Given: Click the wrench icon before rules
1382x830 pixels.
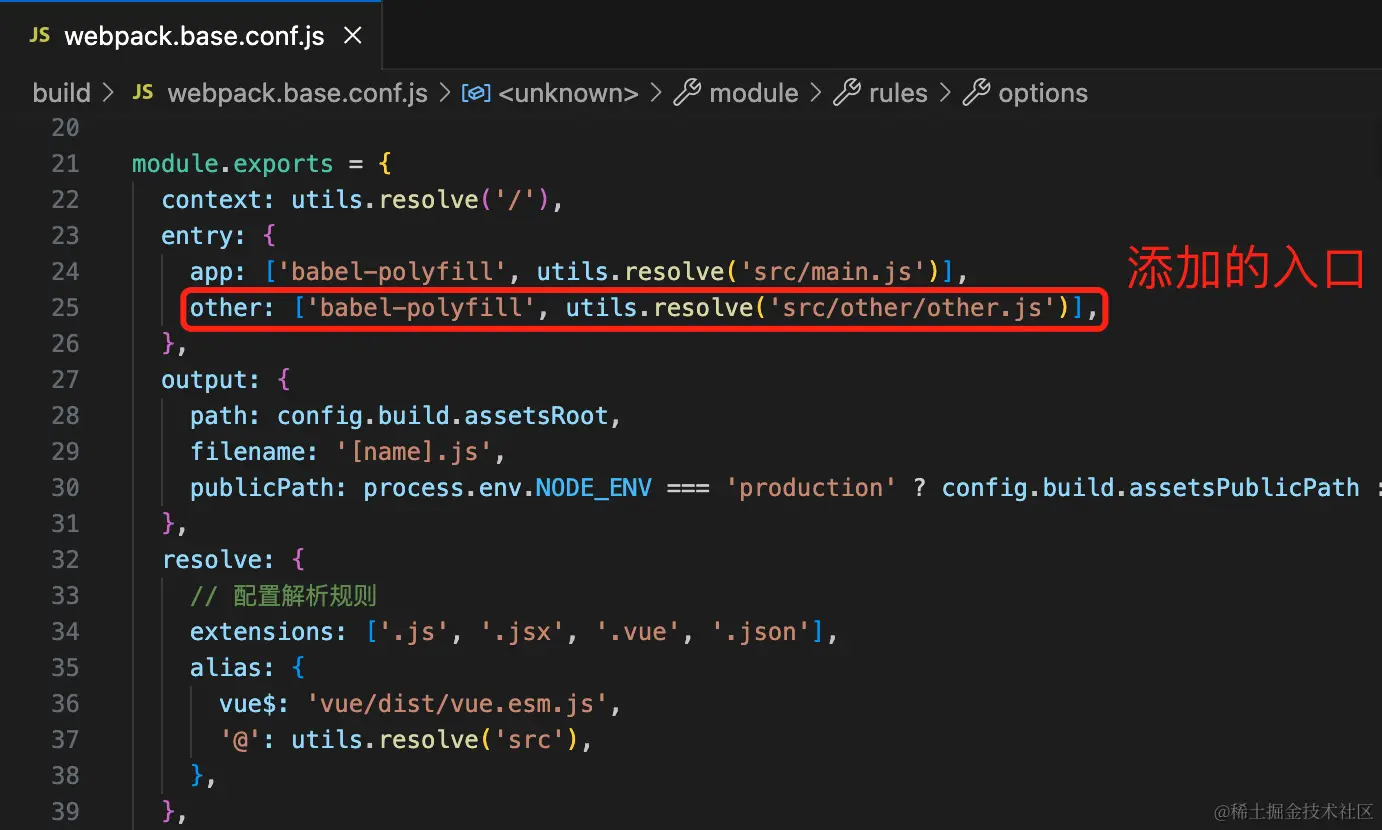Looking at the screenshot, I should (847, 93).
